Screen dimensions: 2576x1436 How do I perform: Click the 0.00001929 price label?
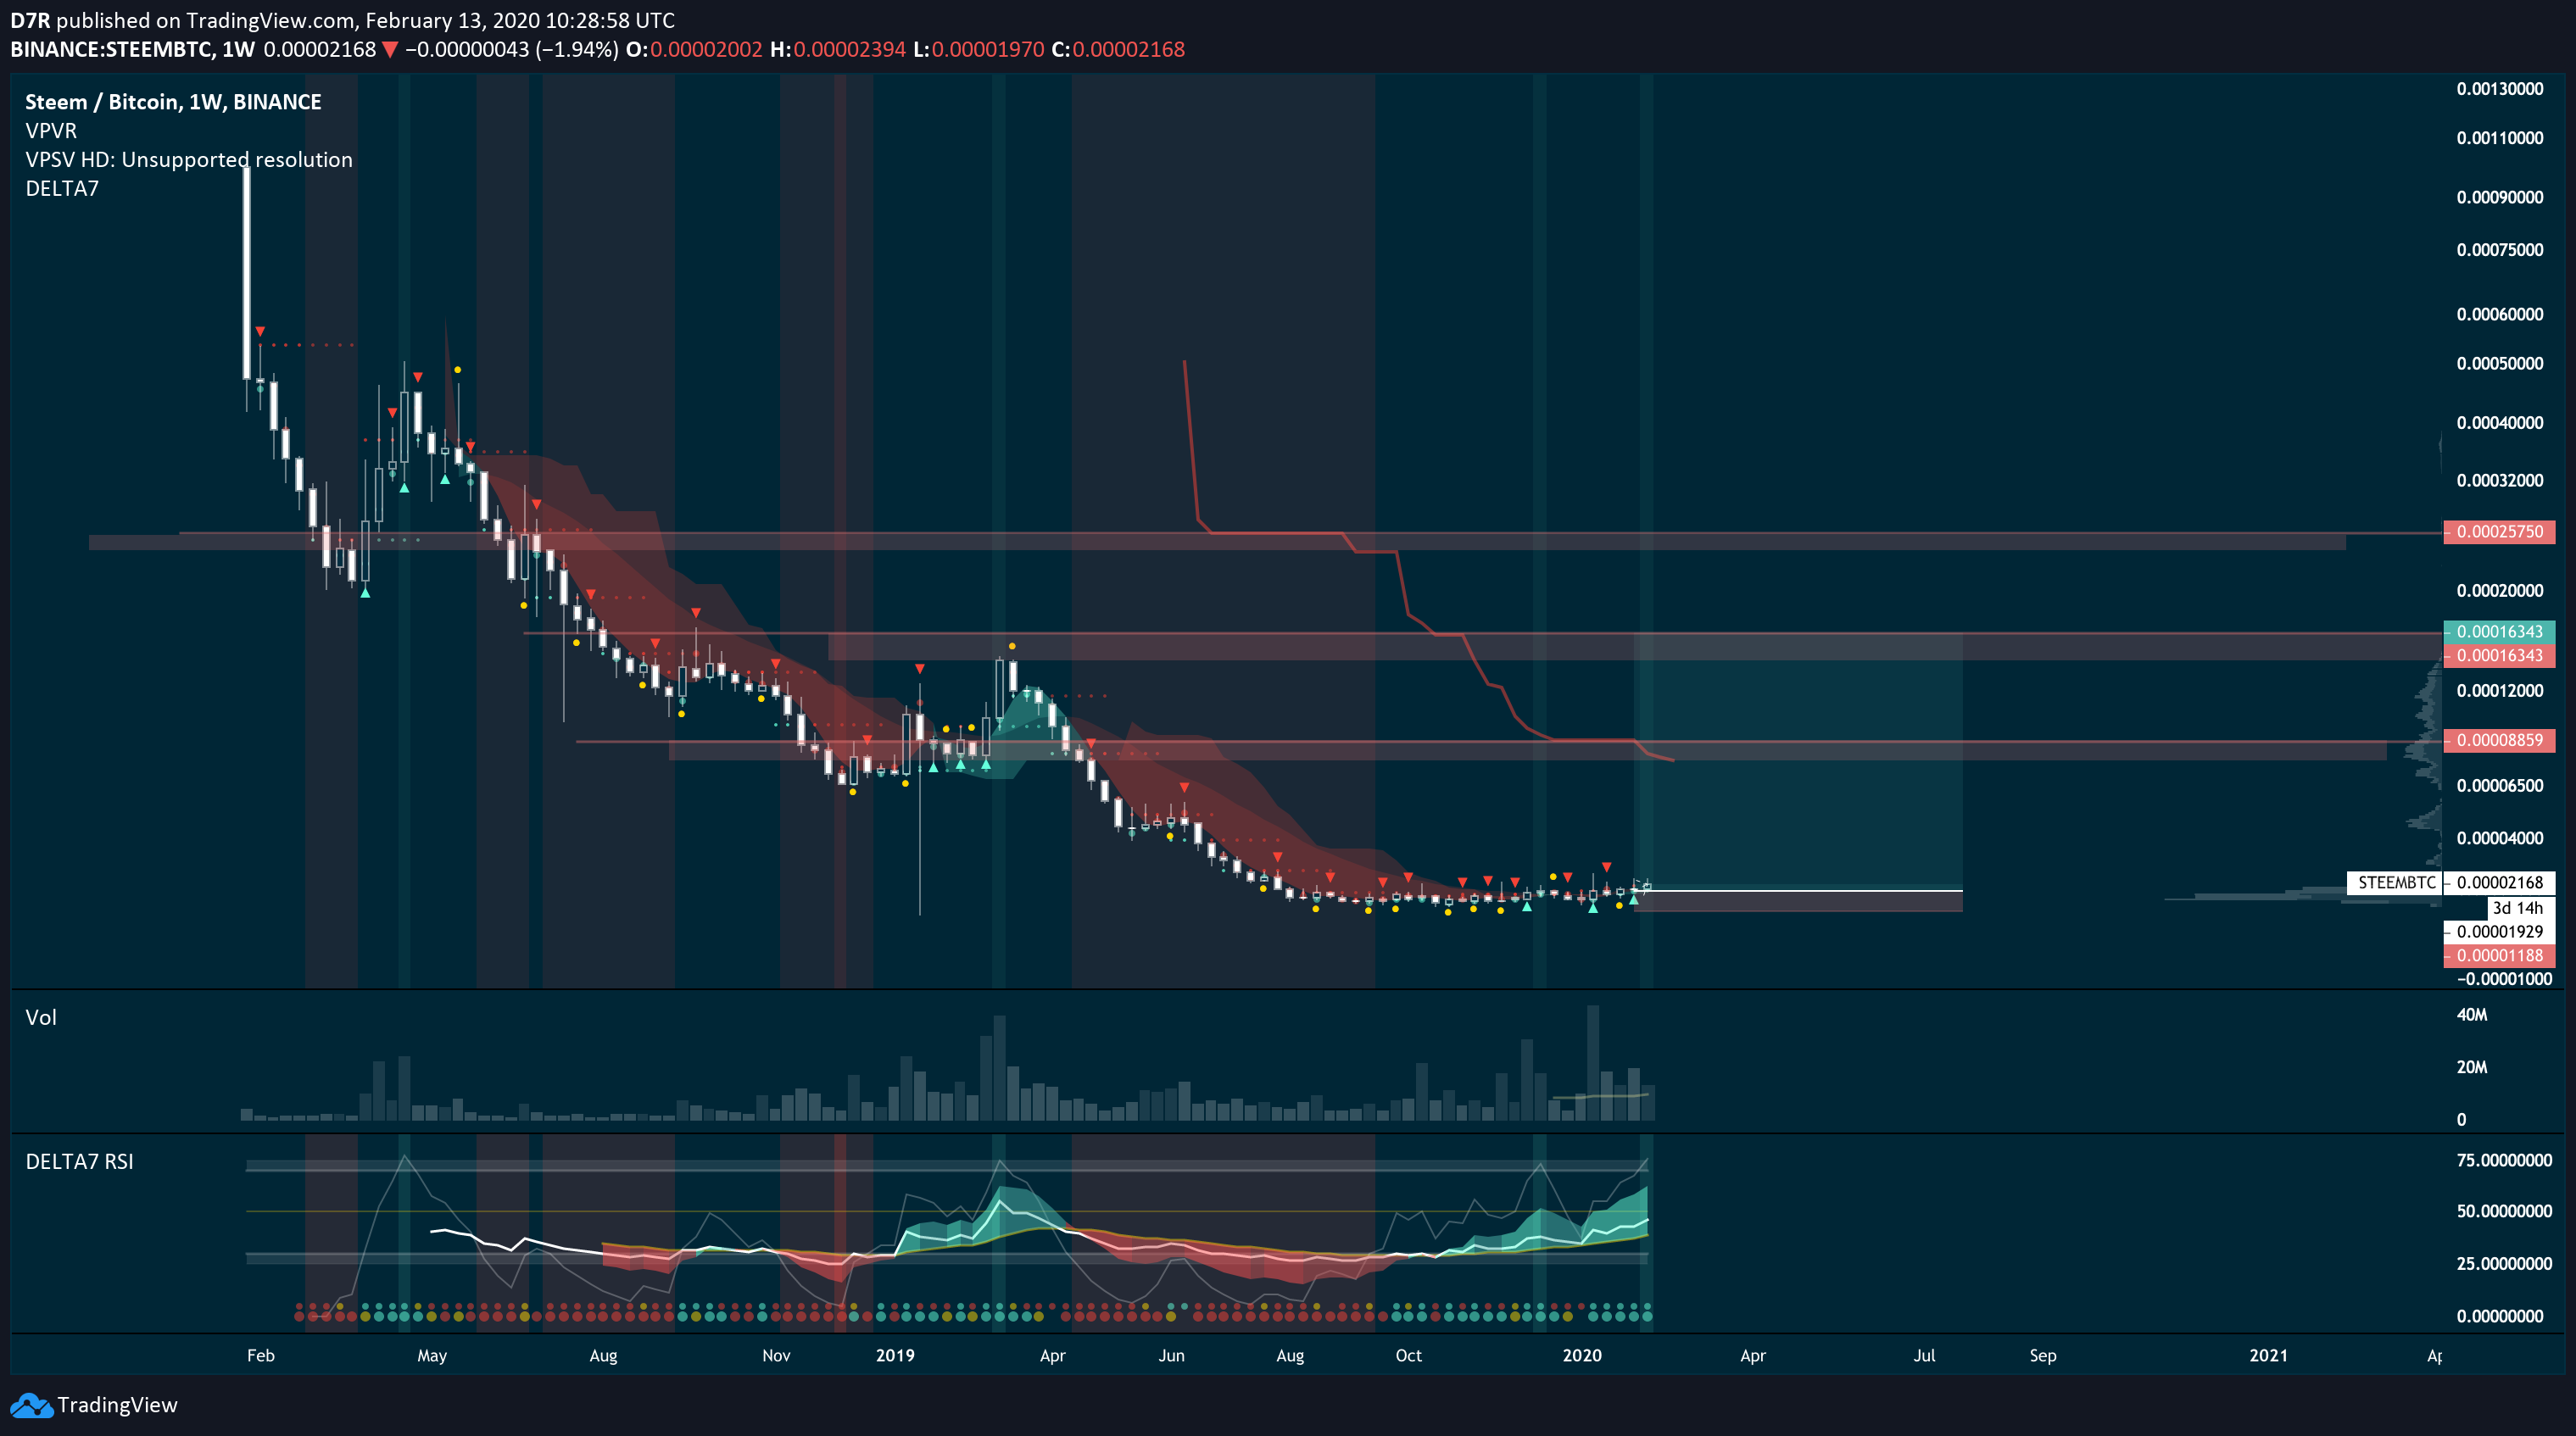pos(2499,932)
